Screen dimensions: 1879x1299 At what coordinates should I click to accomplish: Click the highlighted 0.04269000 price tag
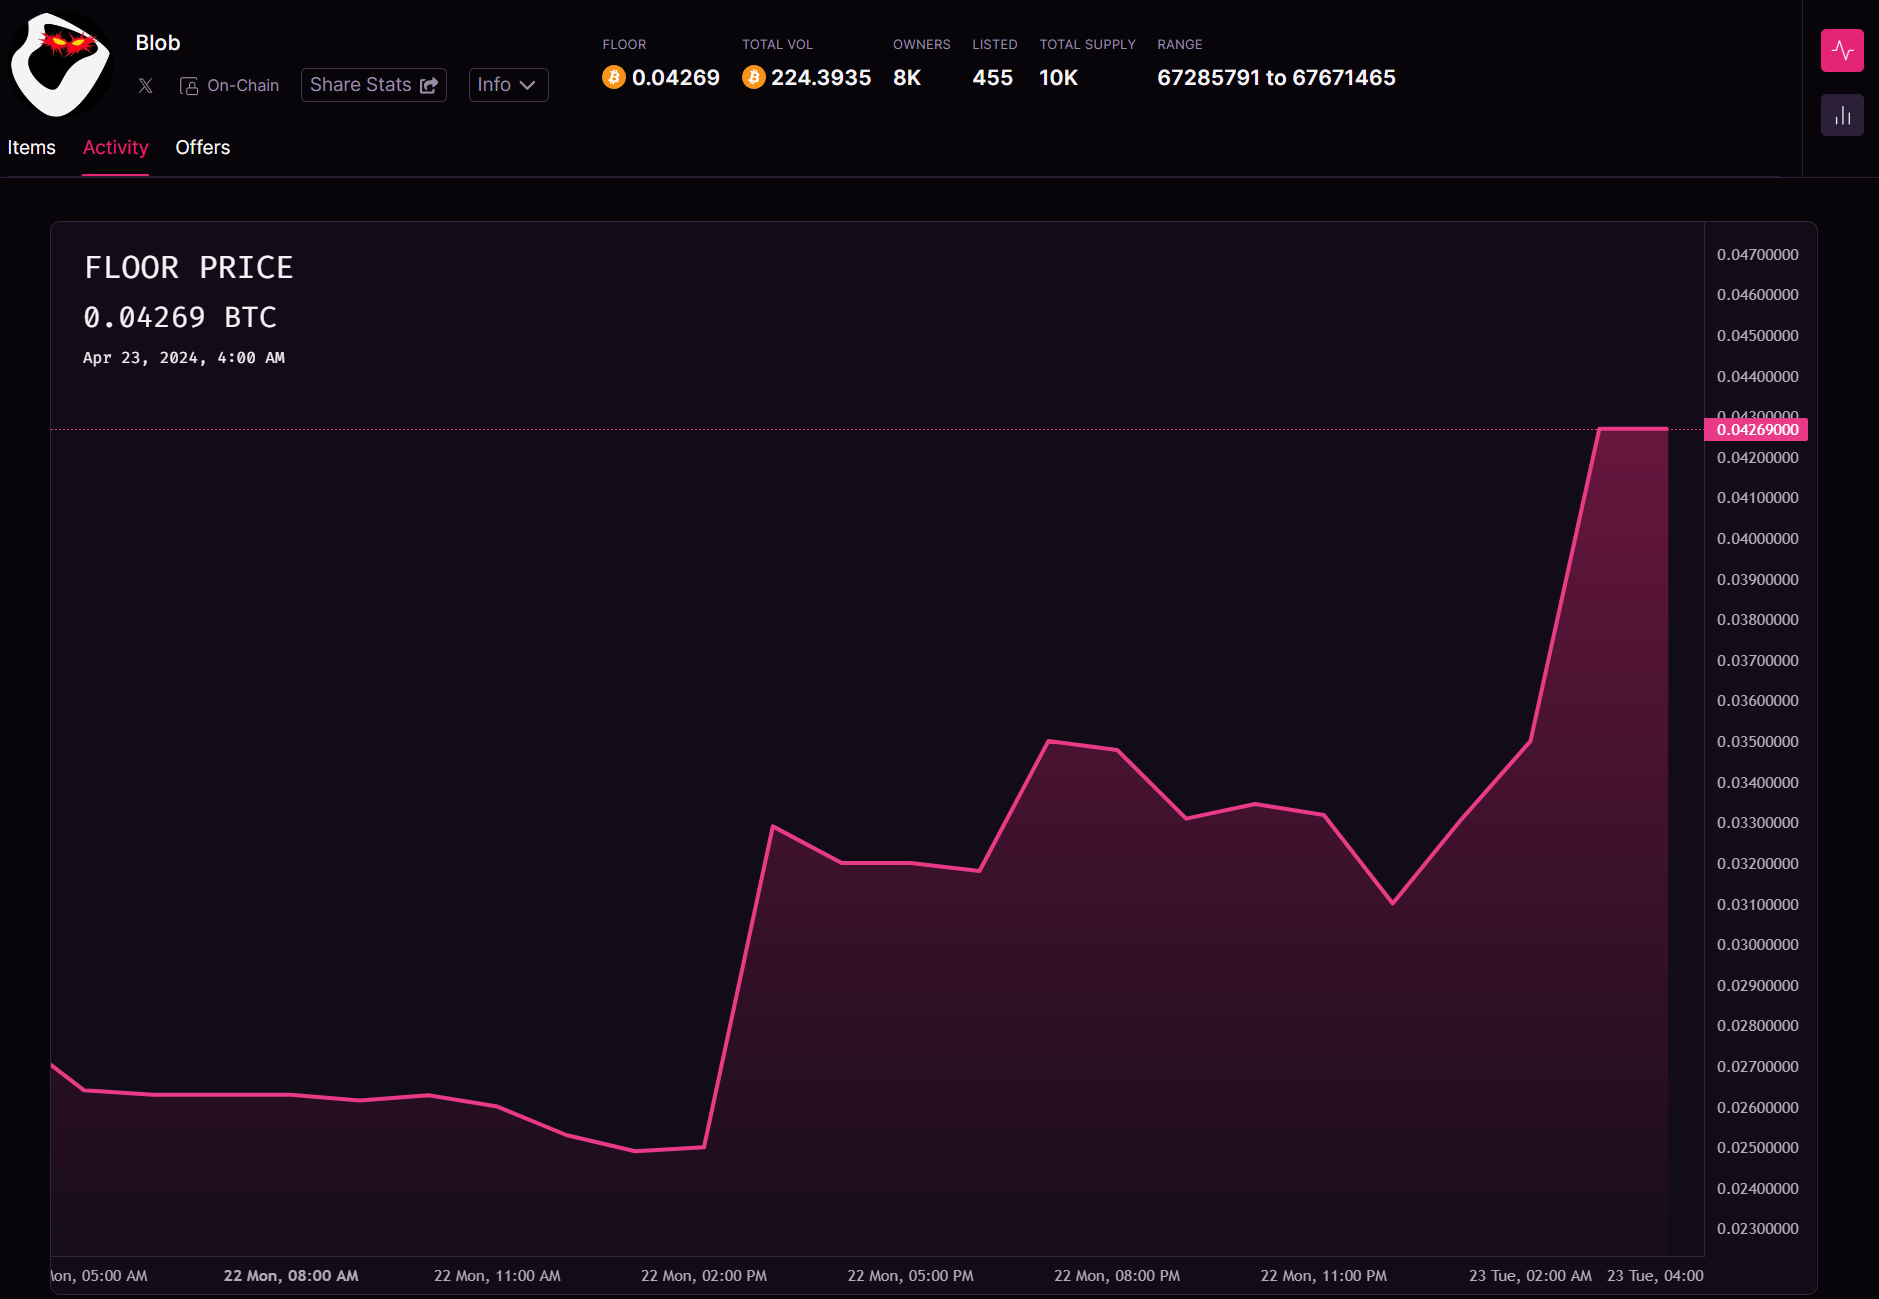coord(1756,430)
